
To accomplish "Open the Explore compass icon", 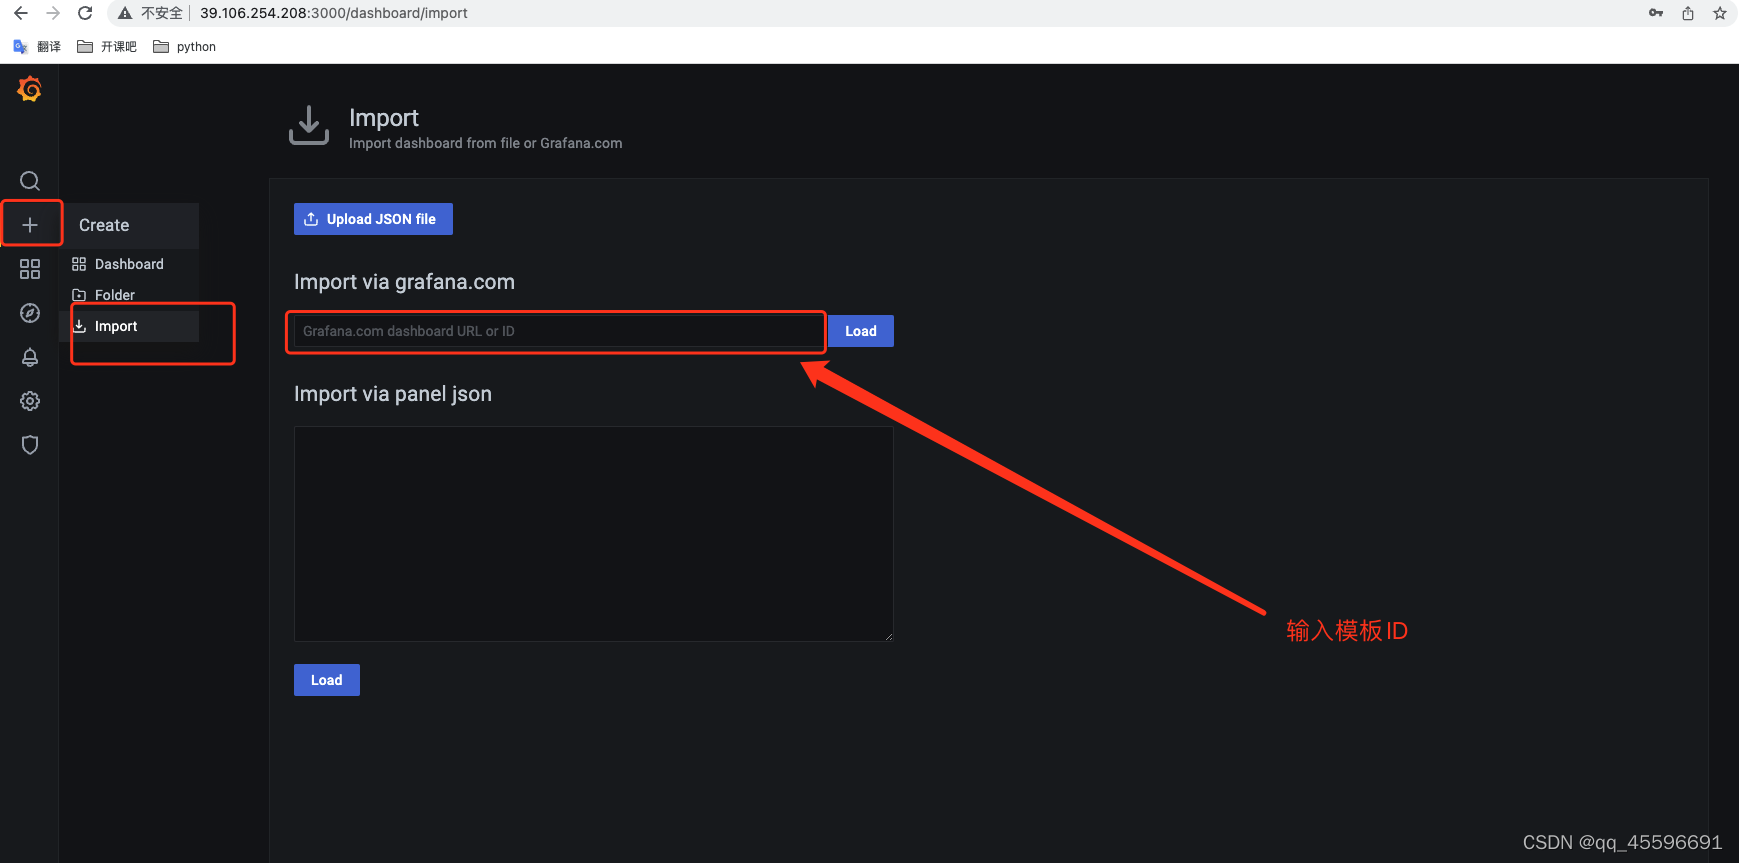I will coord(30,313).
